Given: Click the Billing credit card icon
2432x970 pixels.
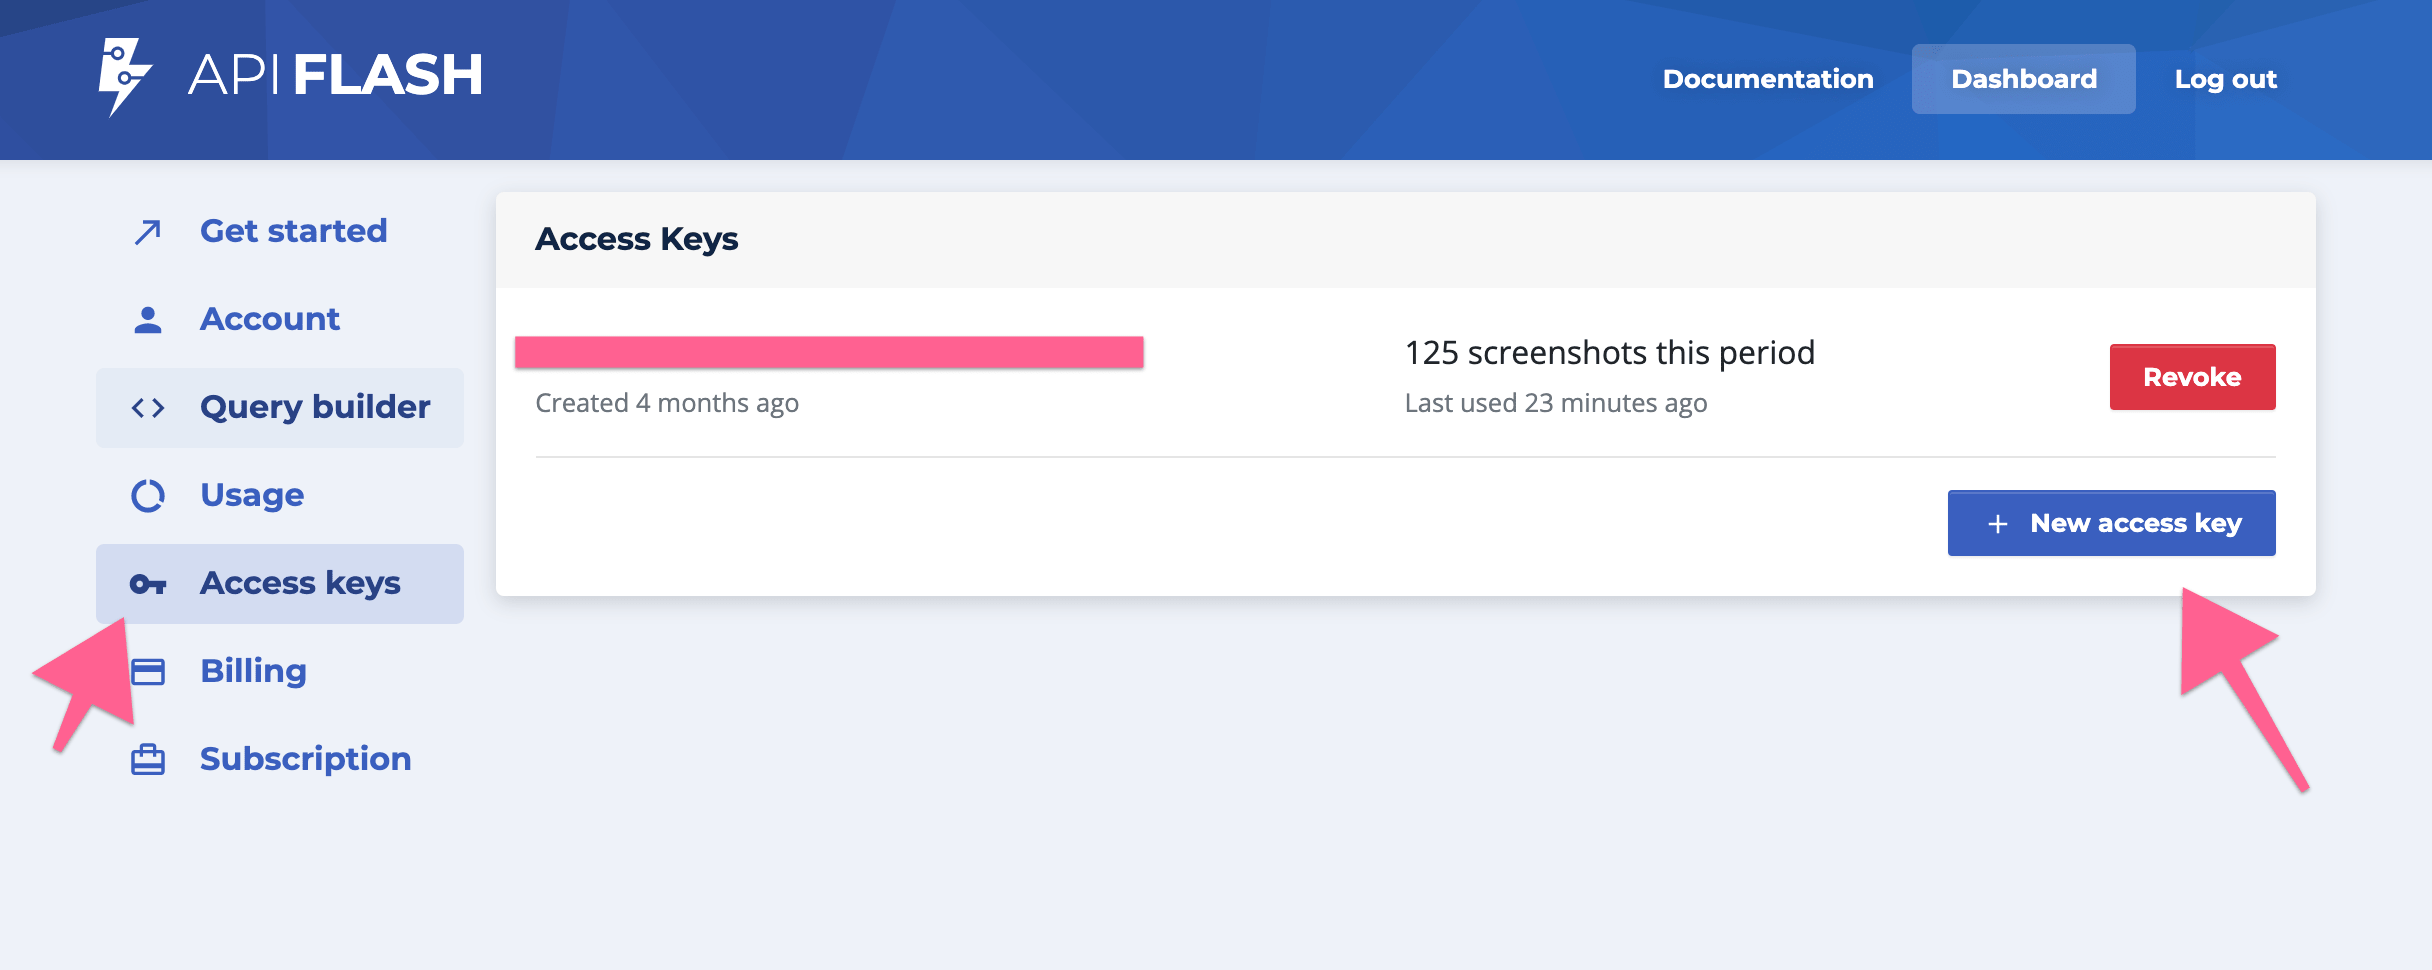Looking at the screenshot, I should click(x=148, y=672).
